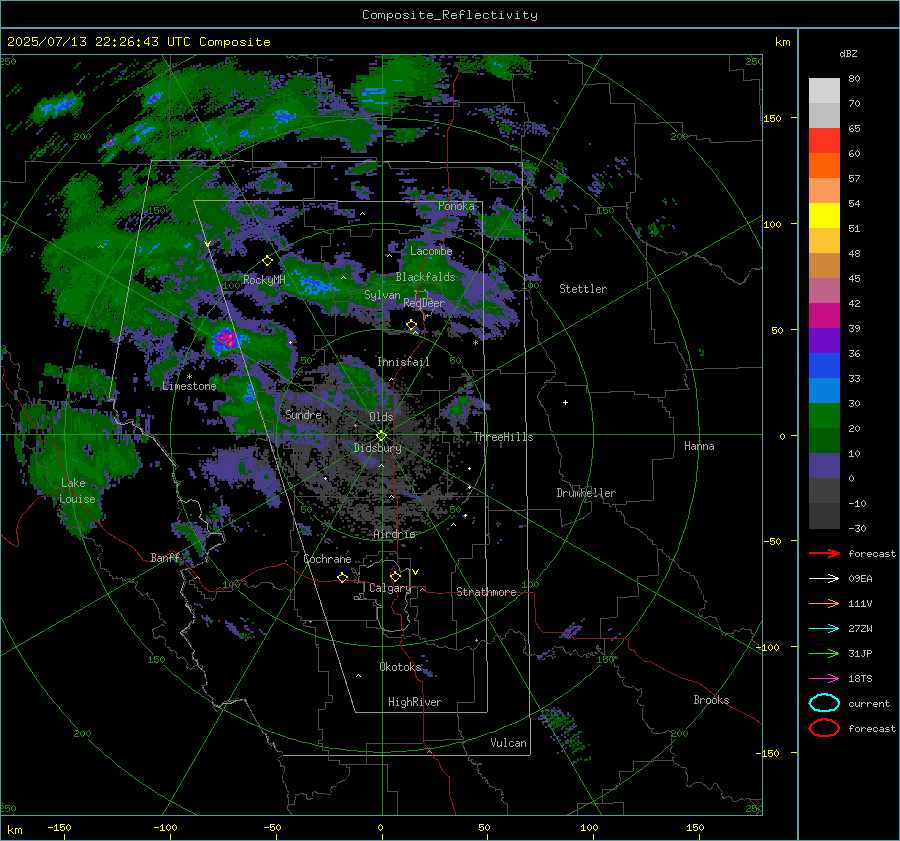Click the -50 tick on right axis

773,541
